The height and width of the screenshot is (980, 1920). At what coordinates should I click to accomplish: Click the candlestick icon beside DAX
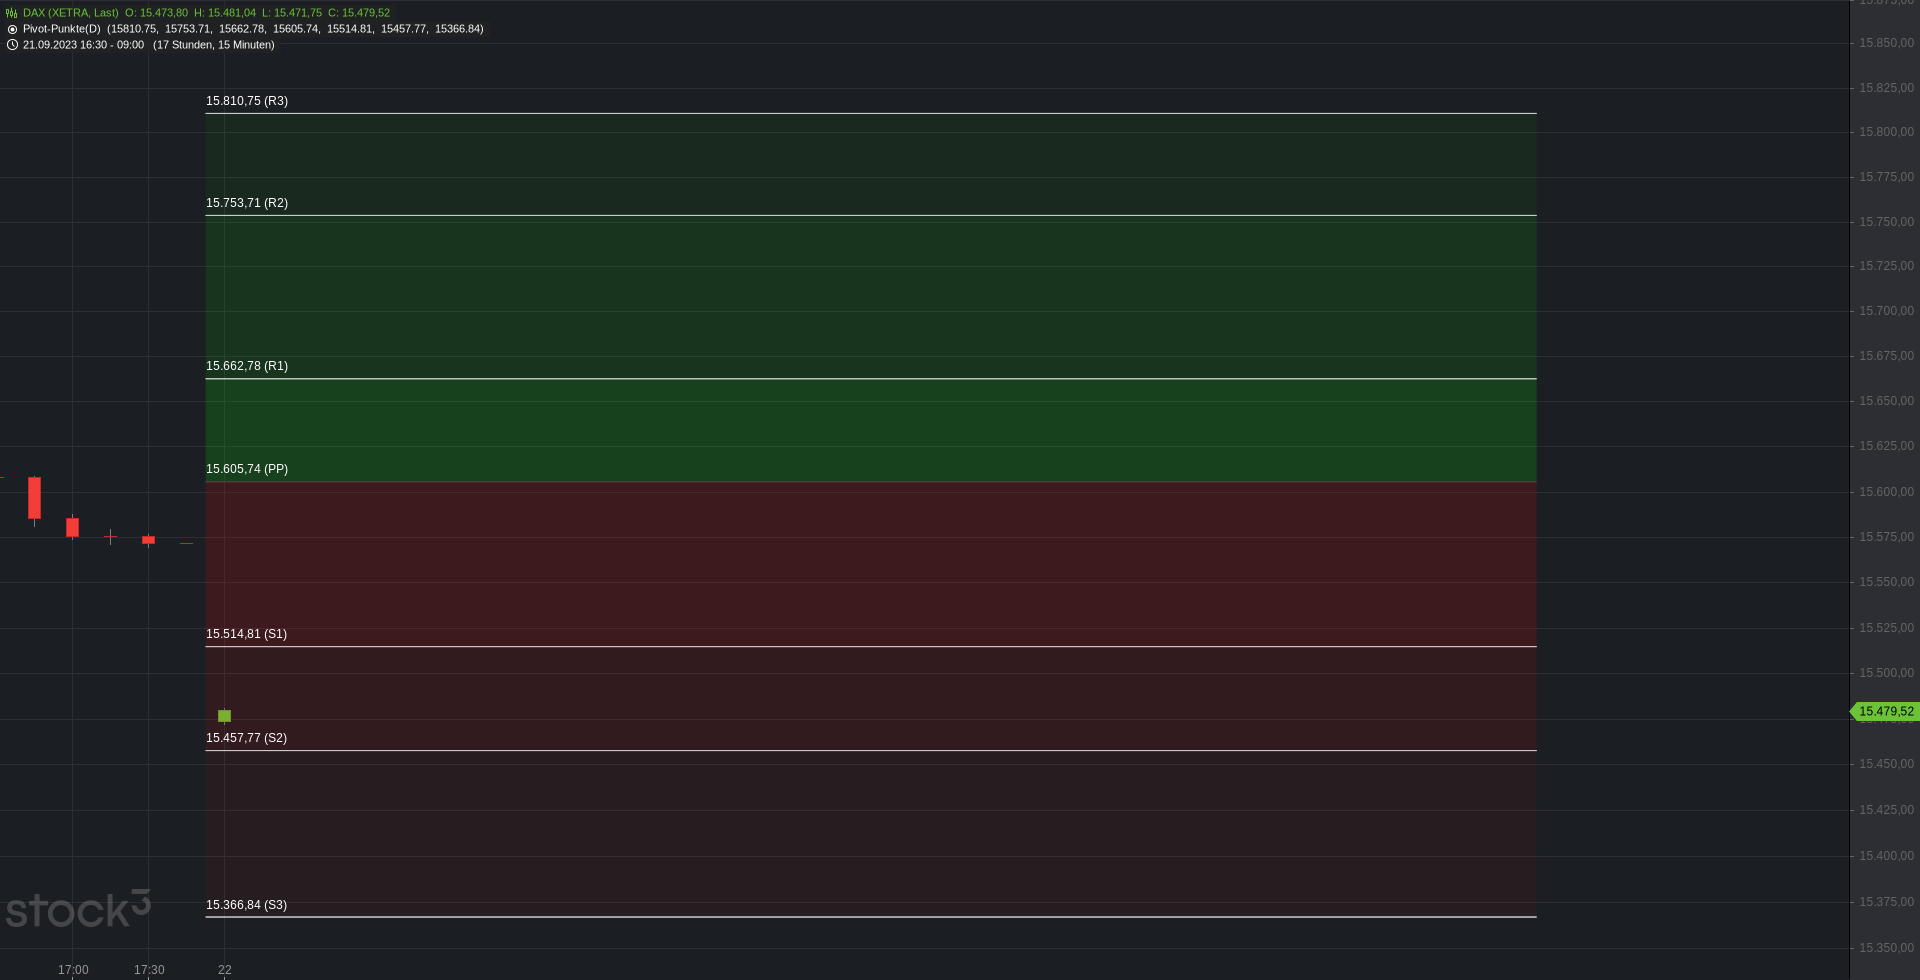click(12, 13)
